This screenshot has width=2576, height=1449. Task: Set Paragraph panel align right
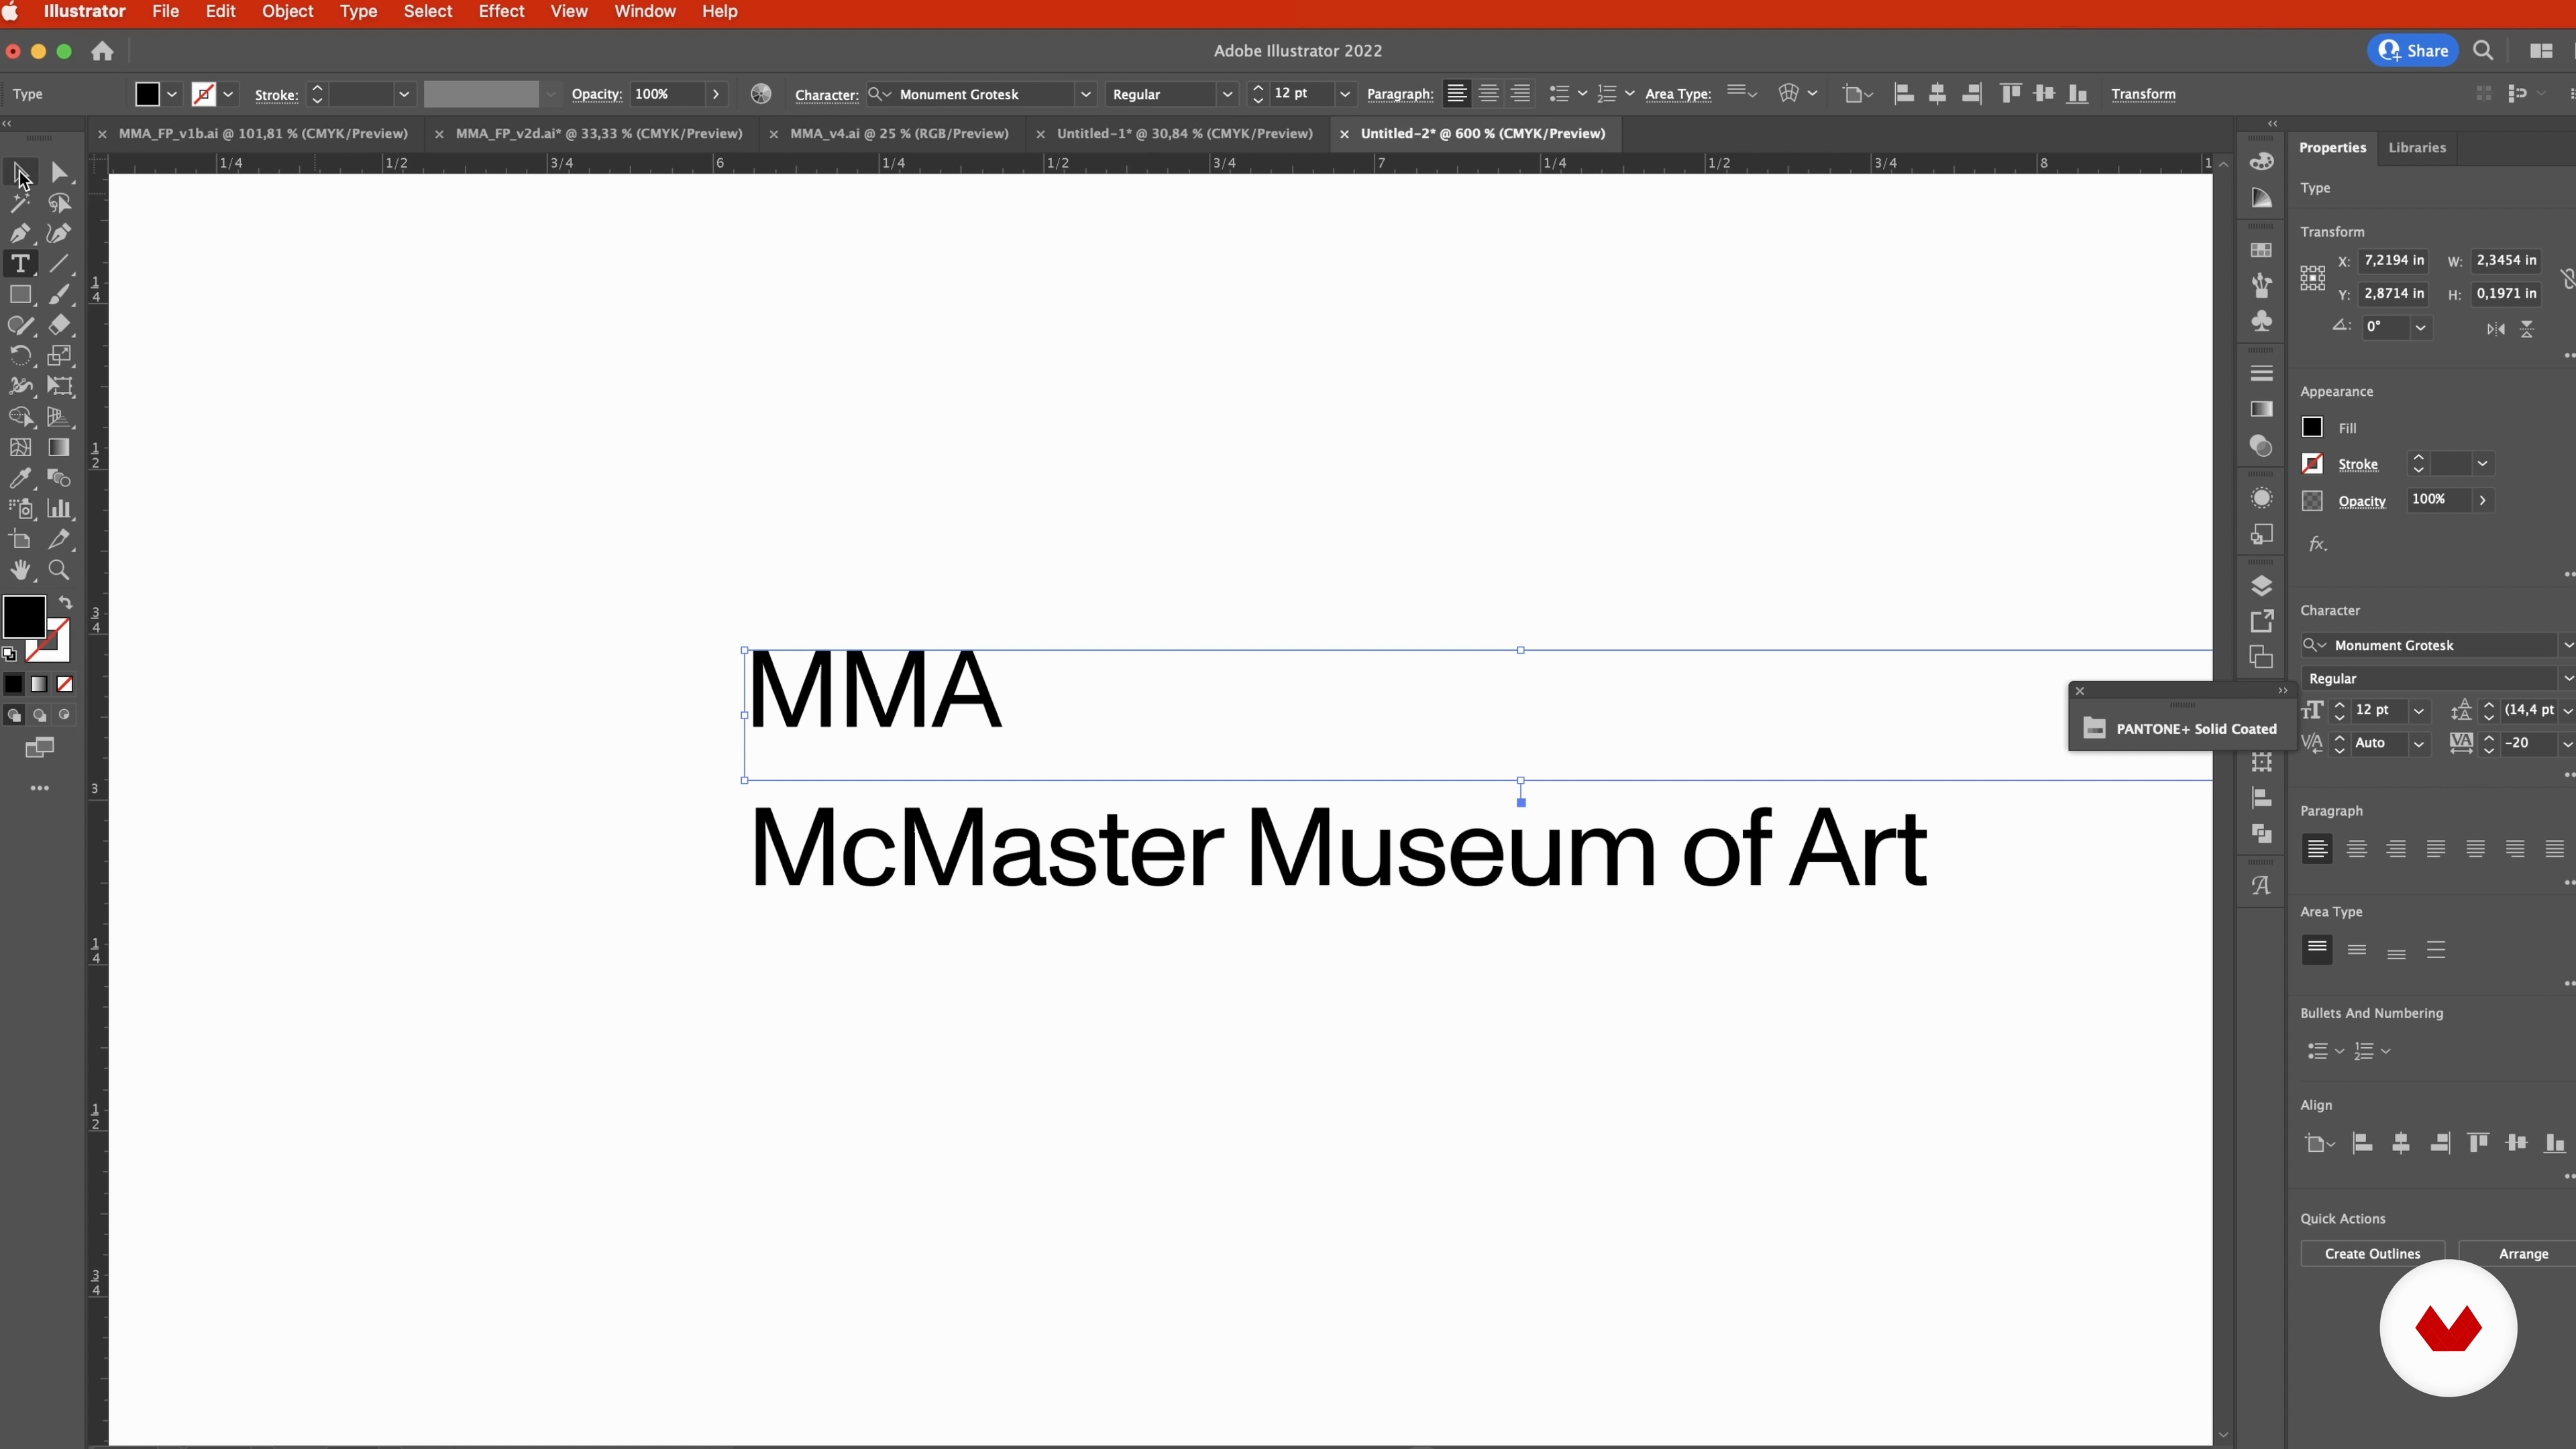pos(2397,849)
